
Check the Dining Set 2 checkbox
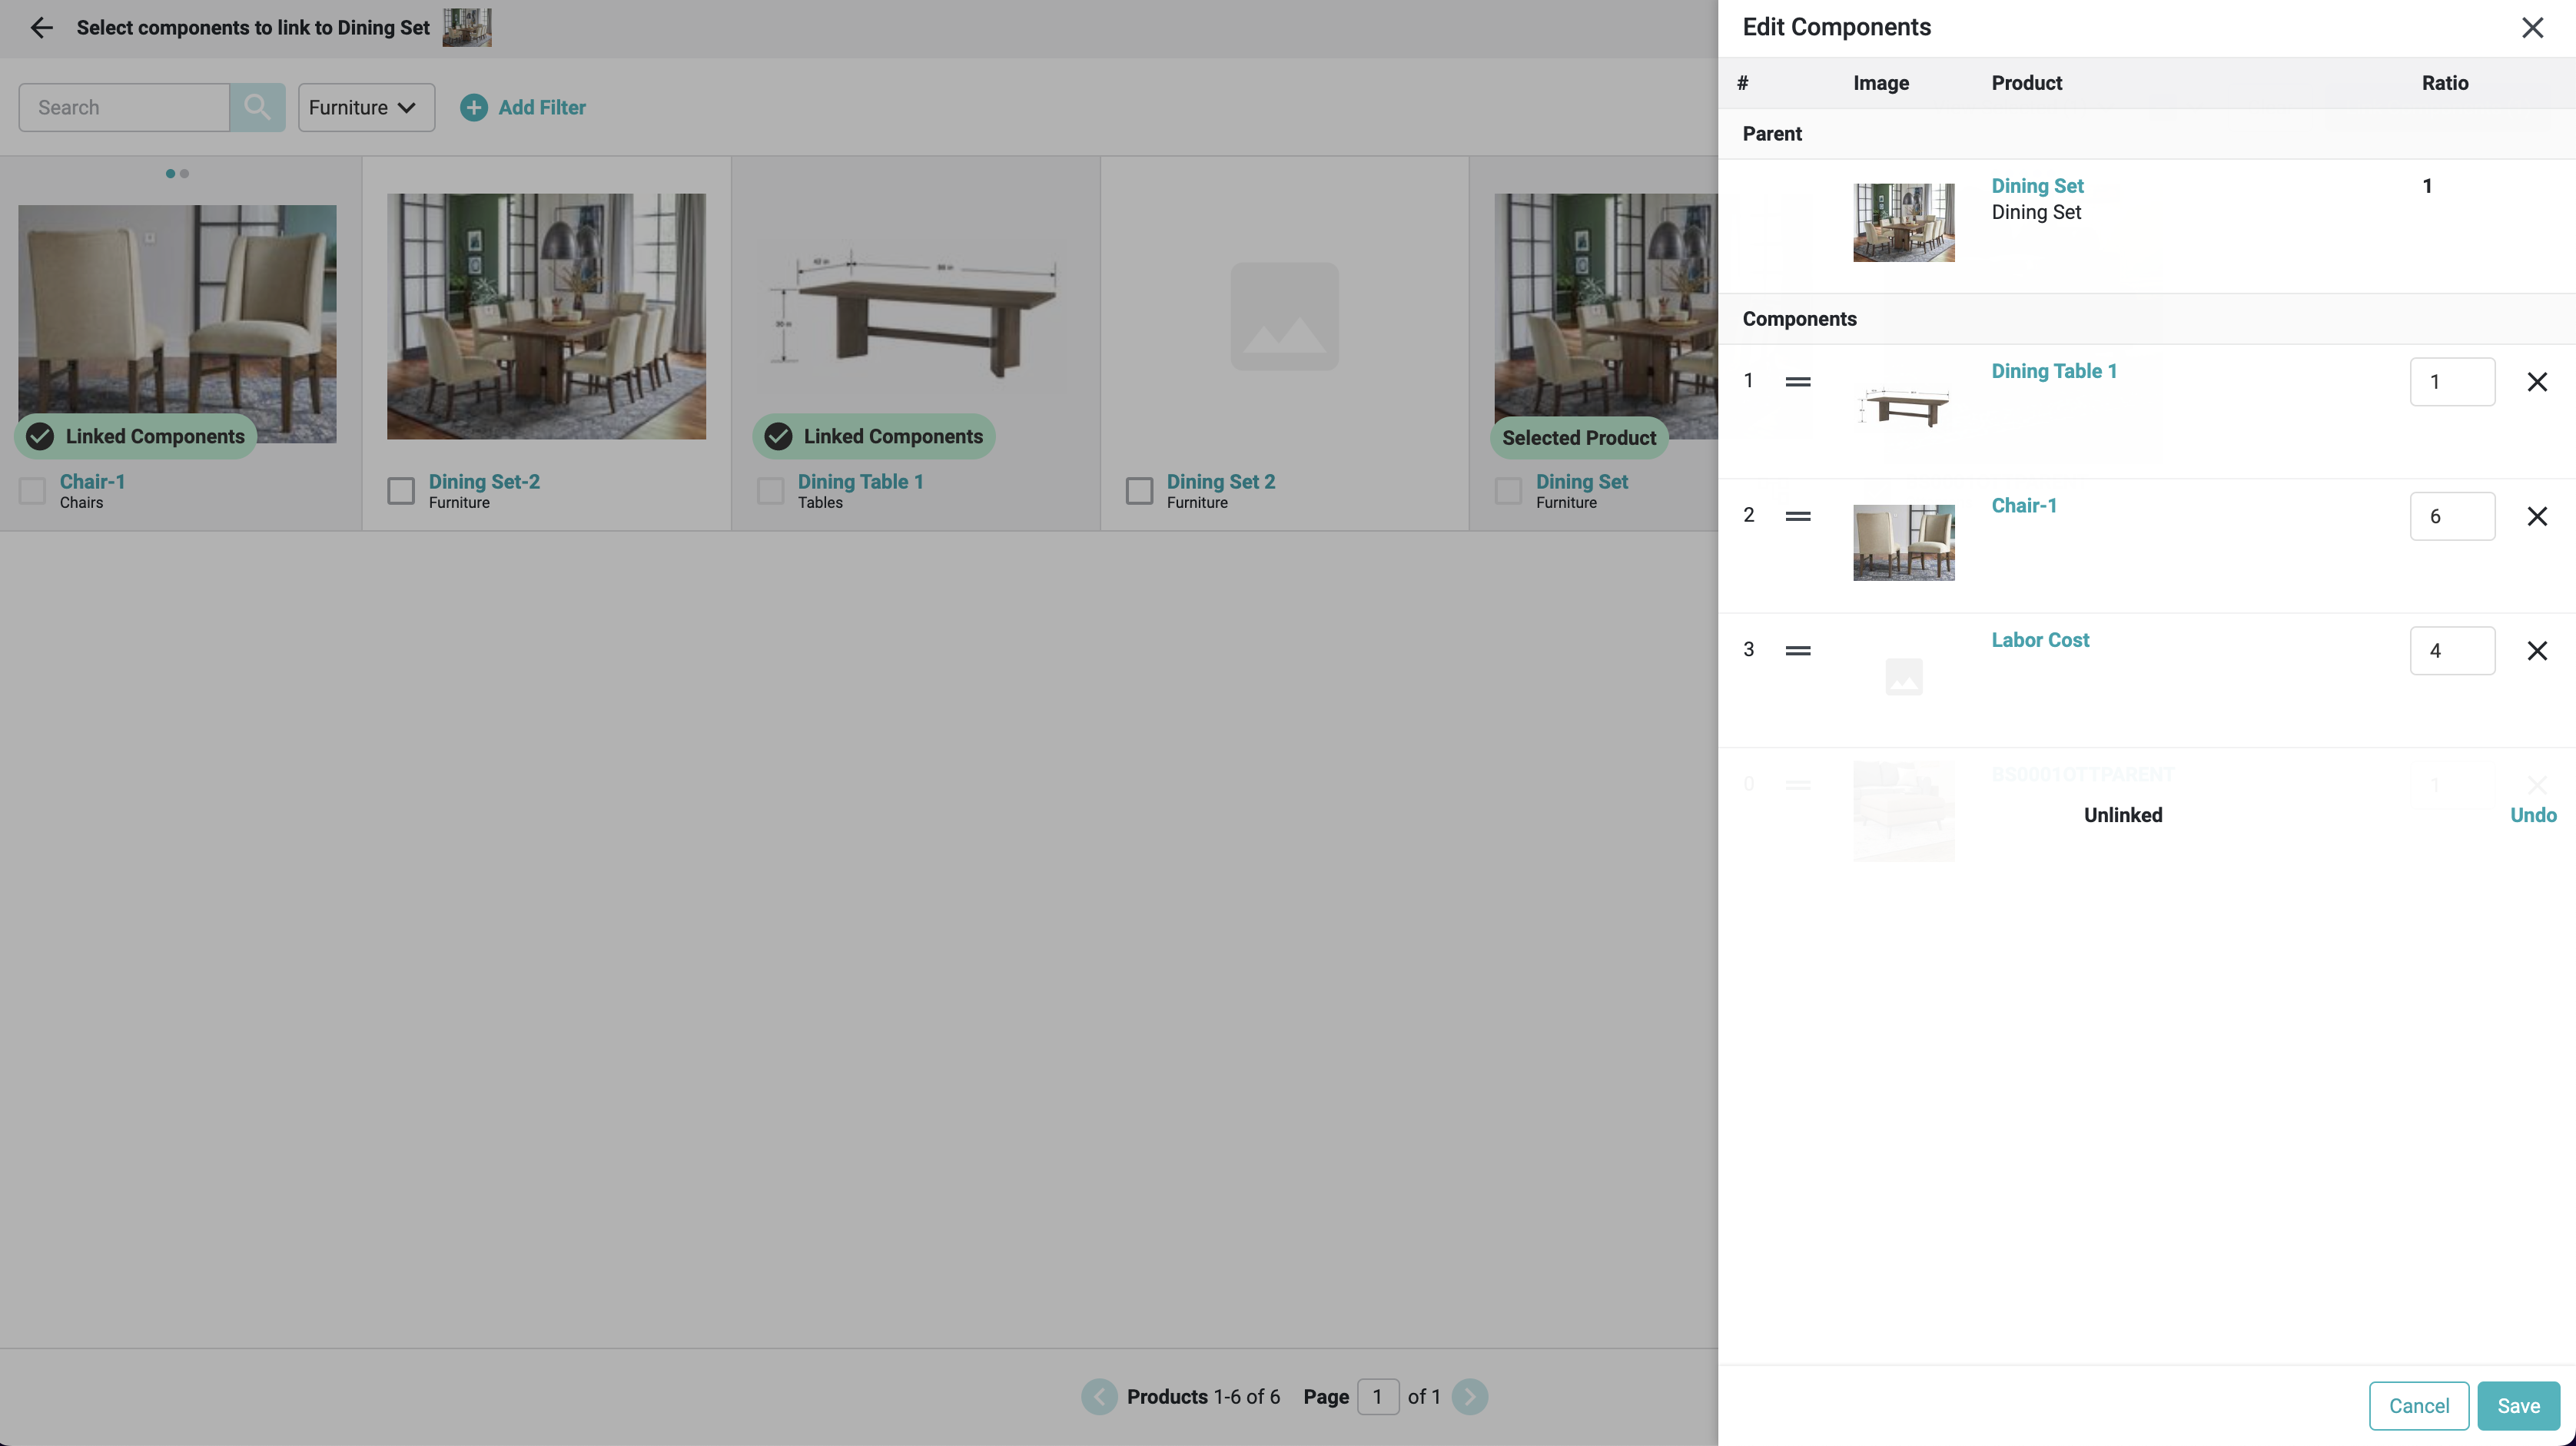pos(1139,491)
